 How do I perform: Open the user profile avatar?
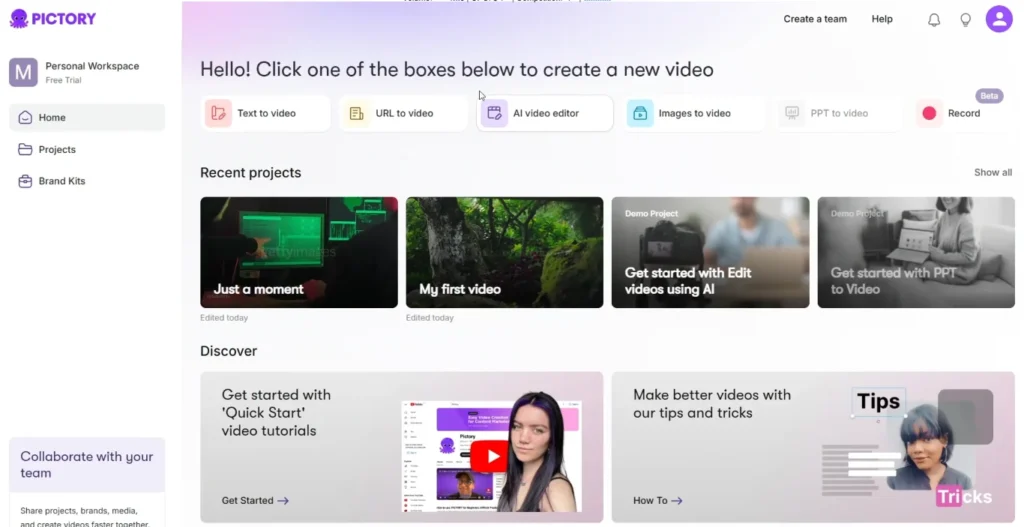999,19
